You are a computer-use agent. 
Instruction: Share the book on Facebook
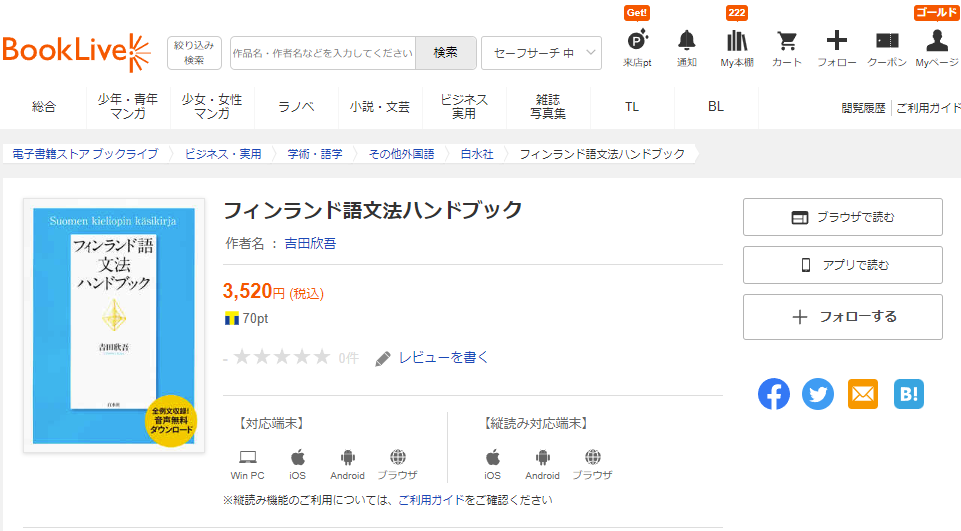click(x=773, y=394)
